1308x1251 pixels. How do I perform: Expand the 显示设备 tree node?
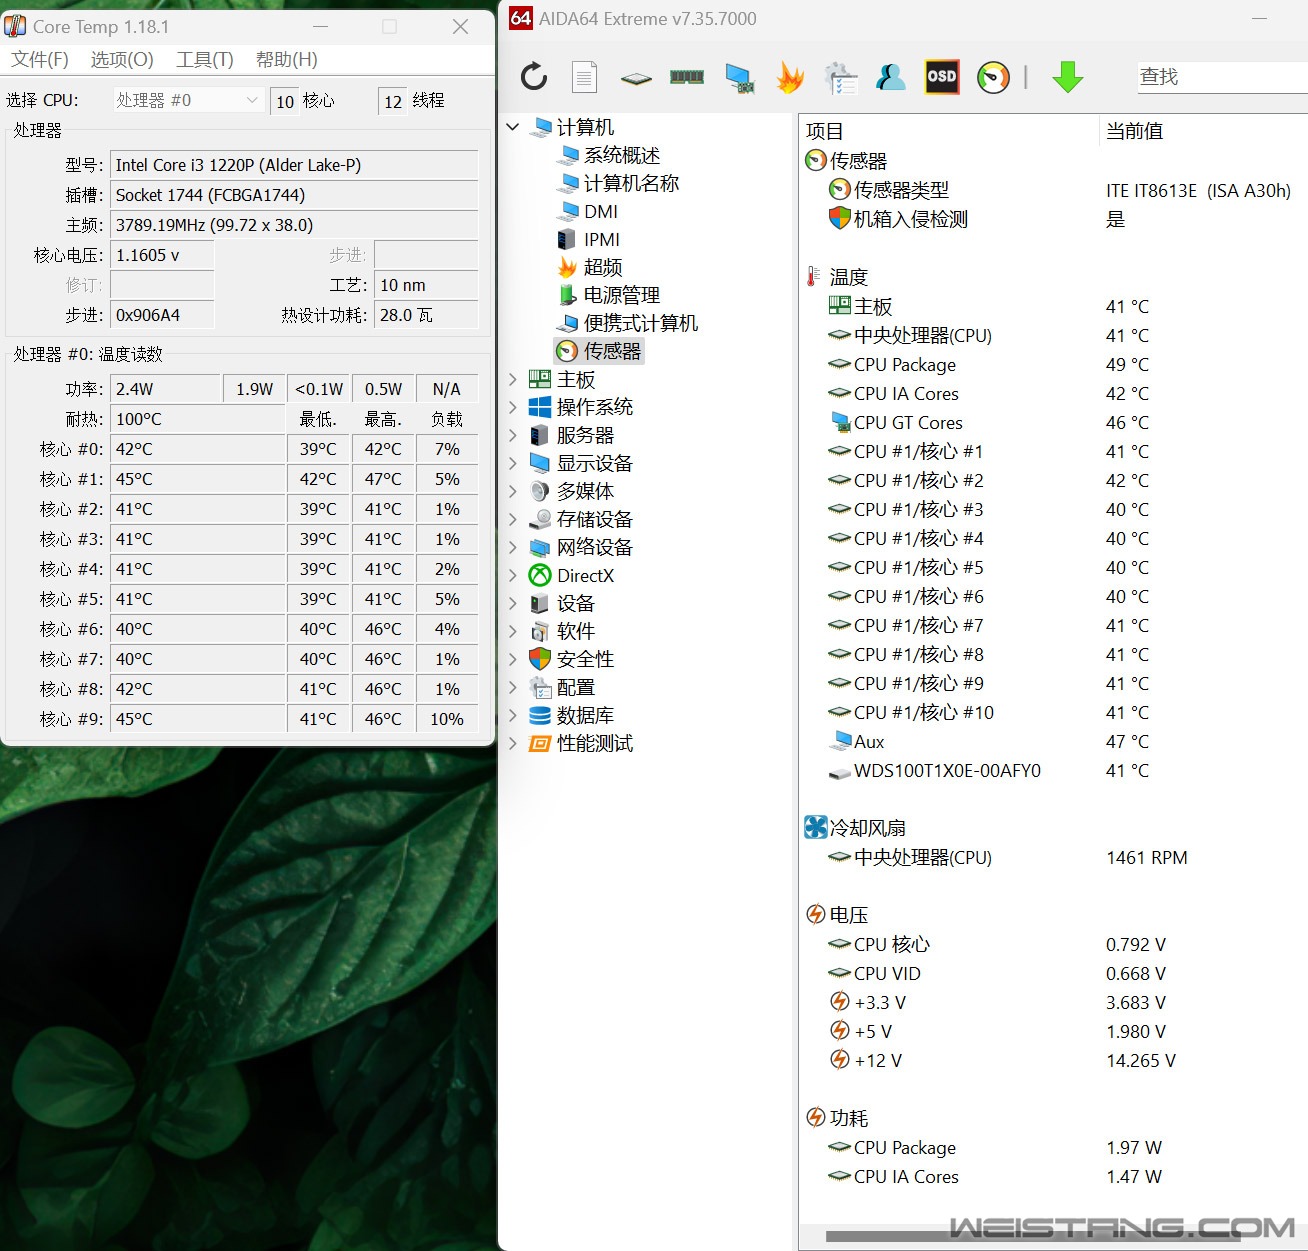(x=513, y=463)
